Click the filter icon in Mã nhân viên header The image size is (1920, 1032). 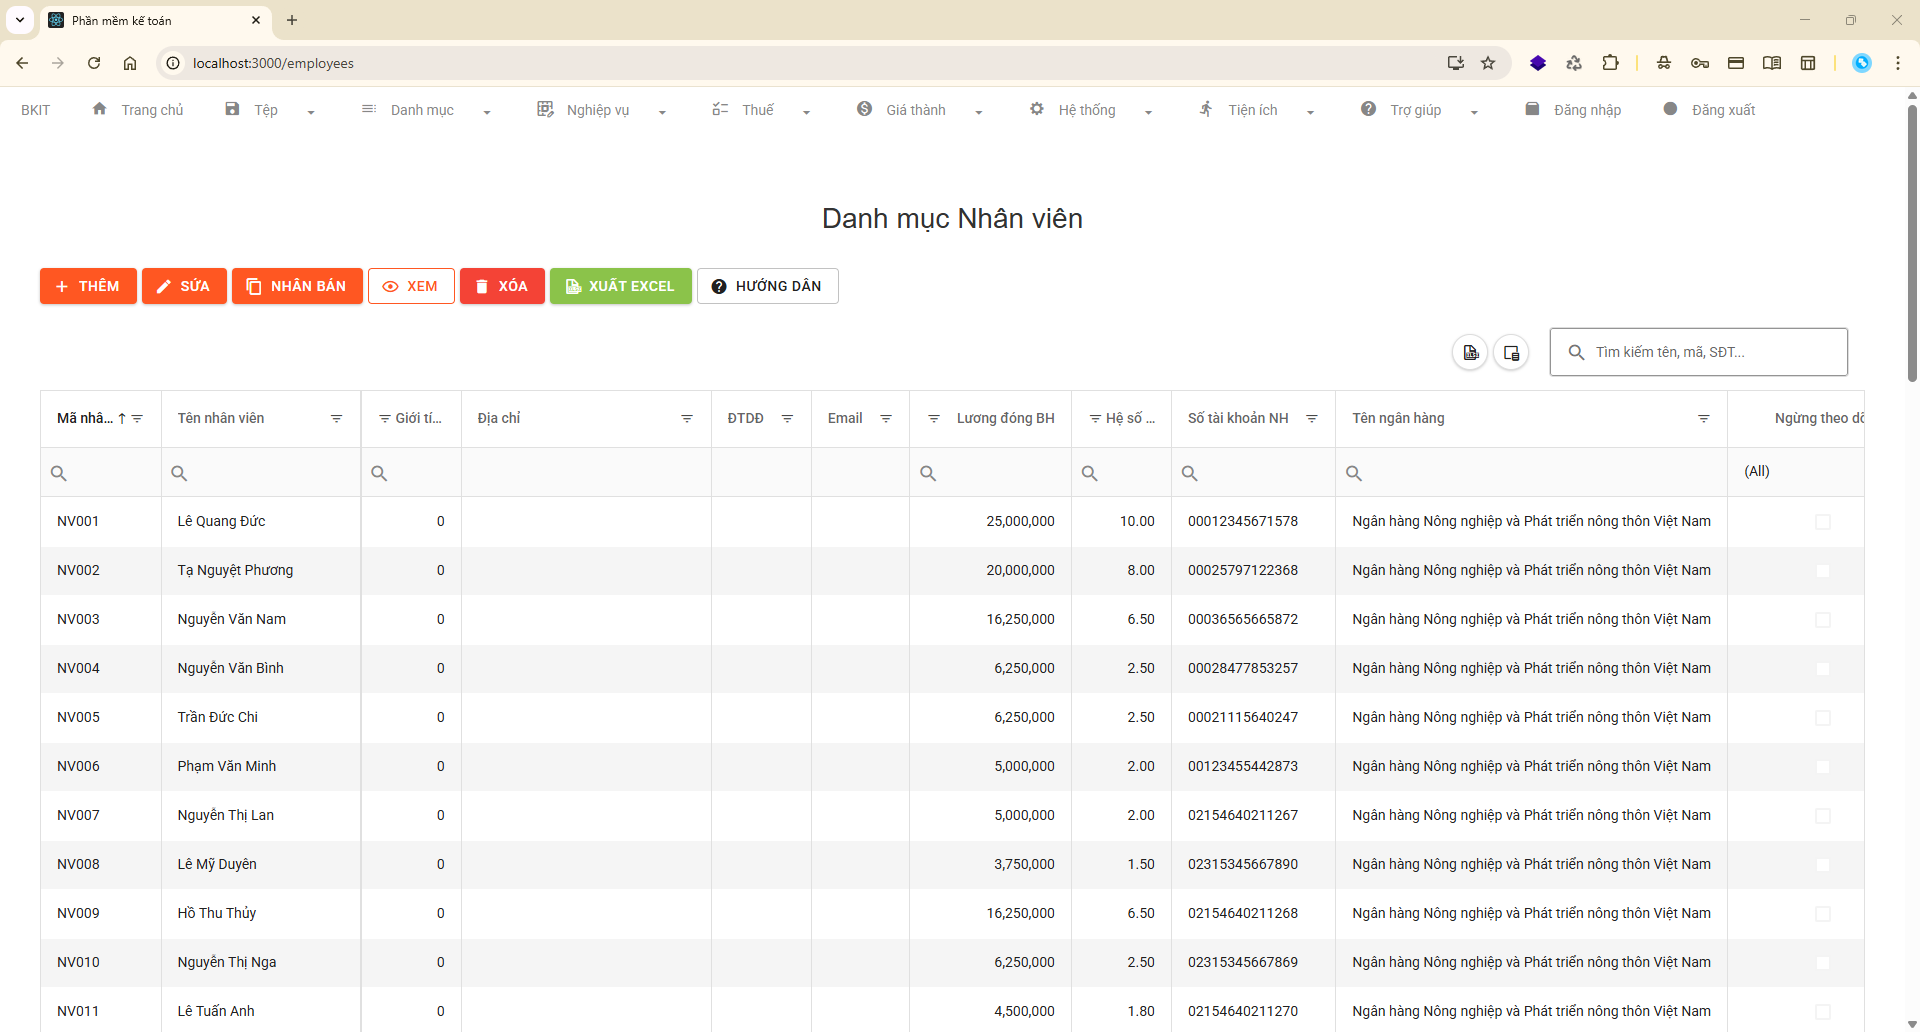click(x=137, y=418)
